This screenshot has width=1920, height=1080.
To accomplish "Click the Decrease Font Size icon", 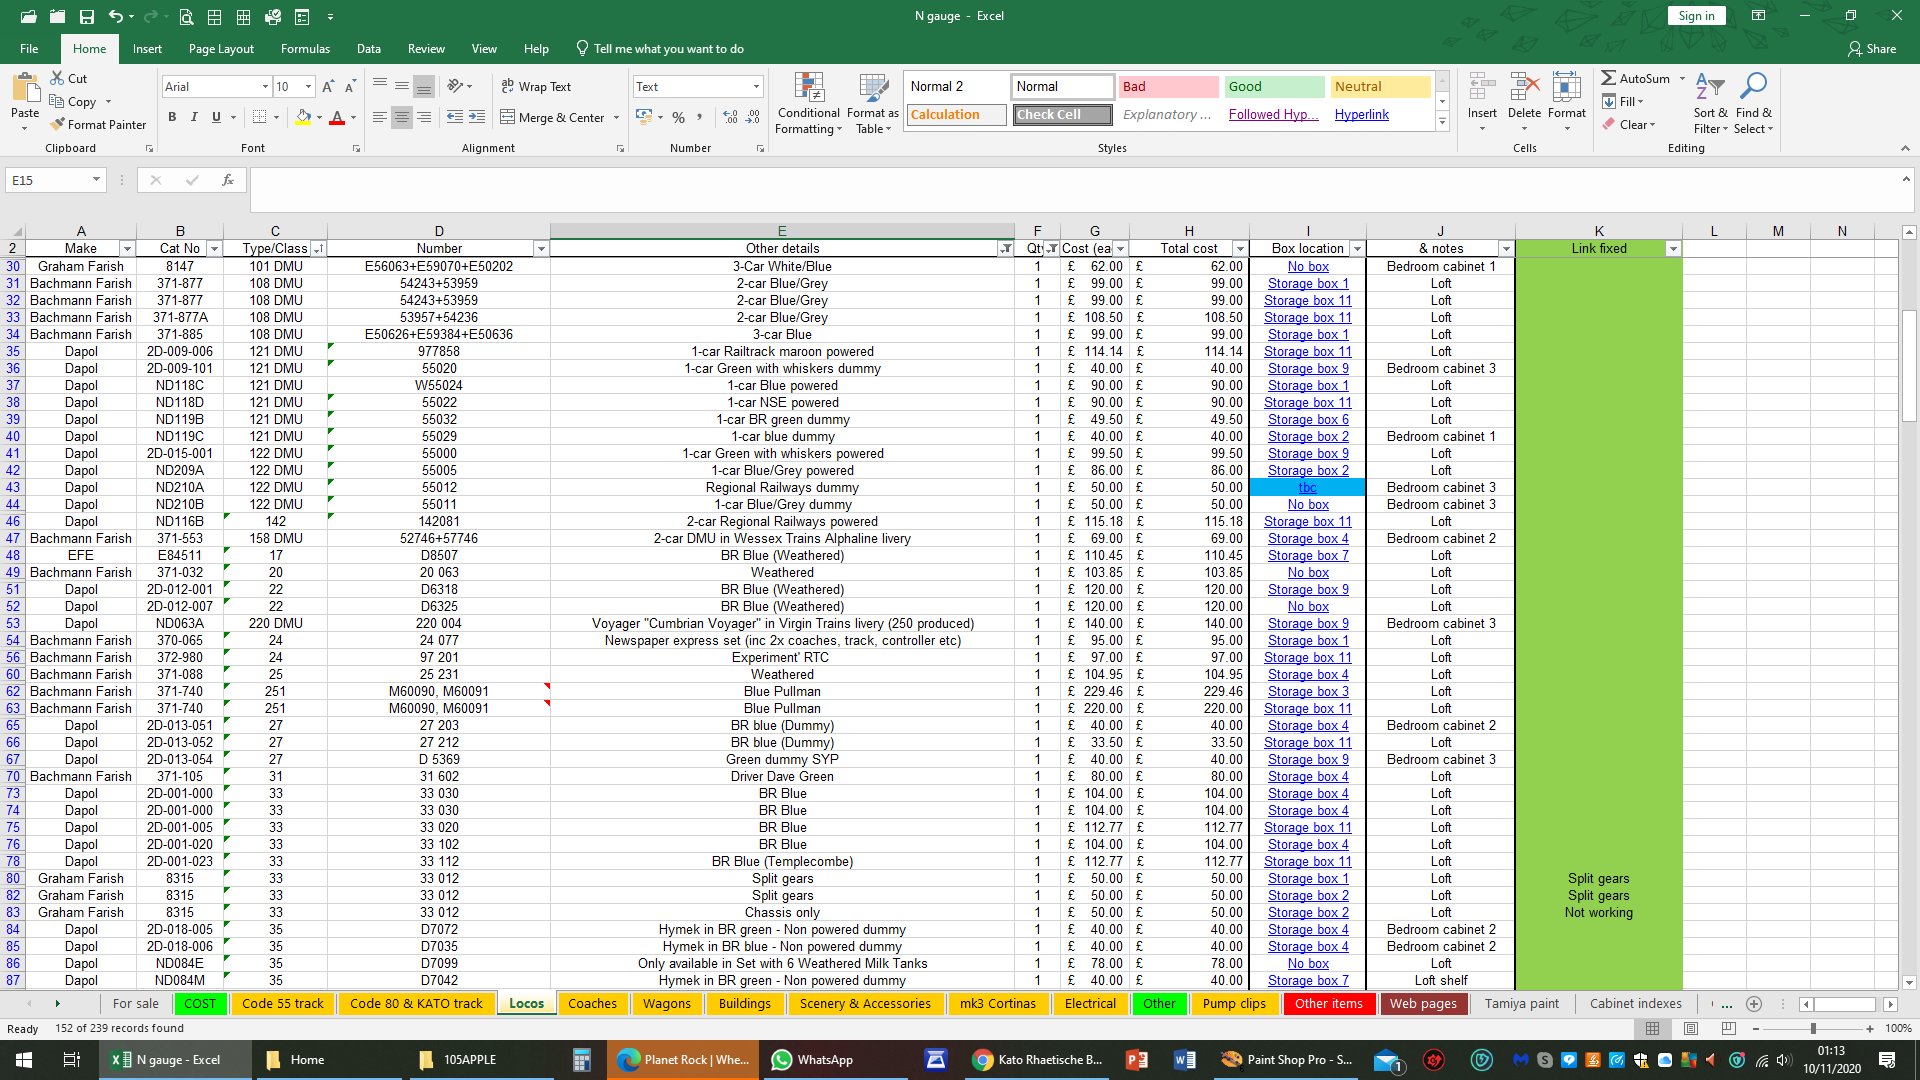I will [350, 87].
